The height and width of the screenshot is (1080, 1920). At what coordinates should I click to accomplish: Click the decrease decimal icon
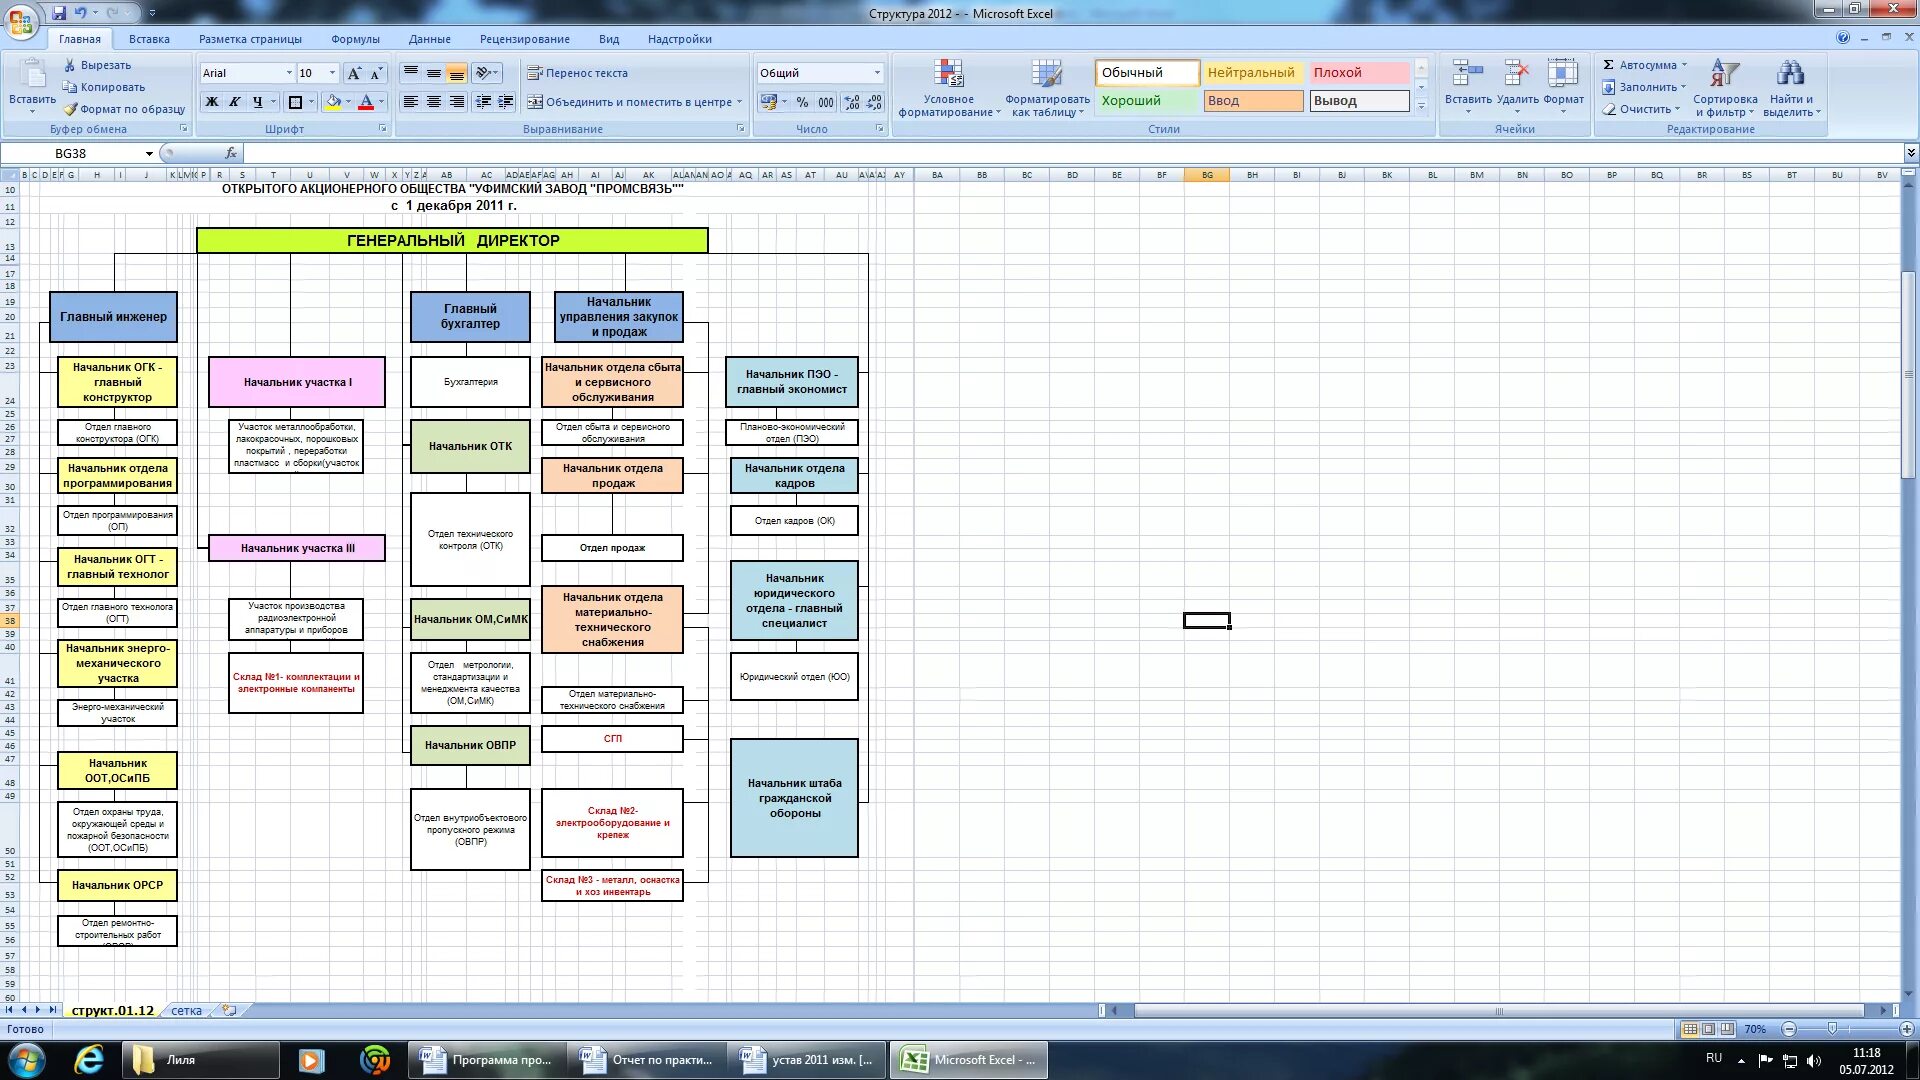point(874,102)
